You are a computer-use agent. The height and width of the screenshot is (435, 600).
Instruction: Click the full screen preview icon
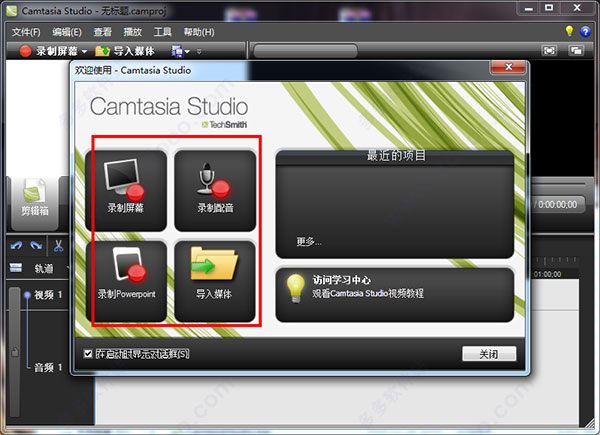pos(549,51)
